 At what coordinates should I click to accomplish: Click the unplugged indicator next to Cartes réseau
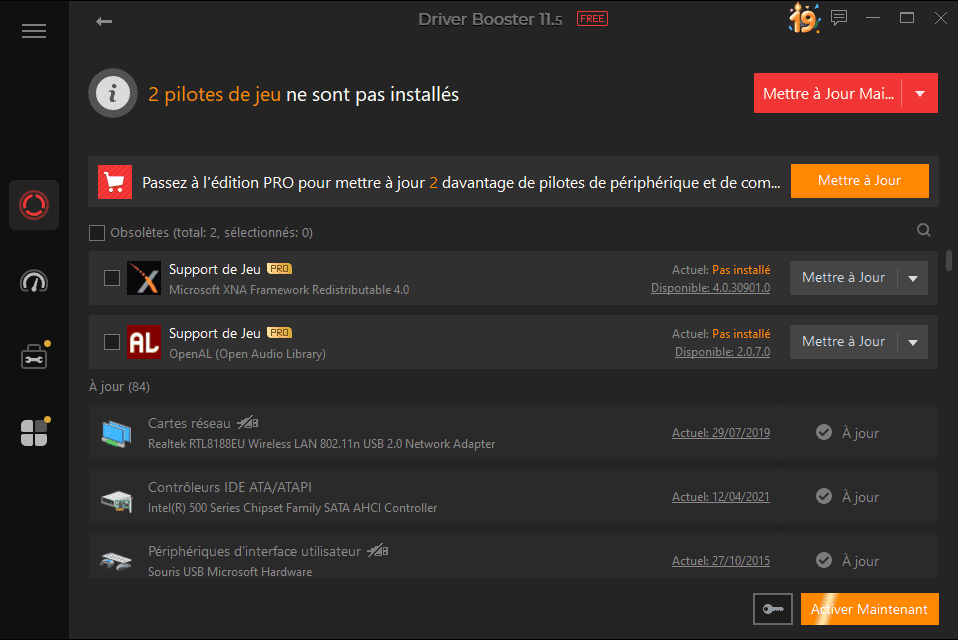[x=248, y=423]
